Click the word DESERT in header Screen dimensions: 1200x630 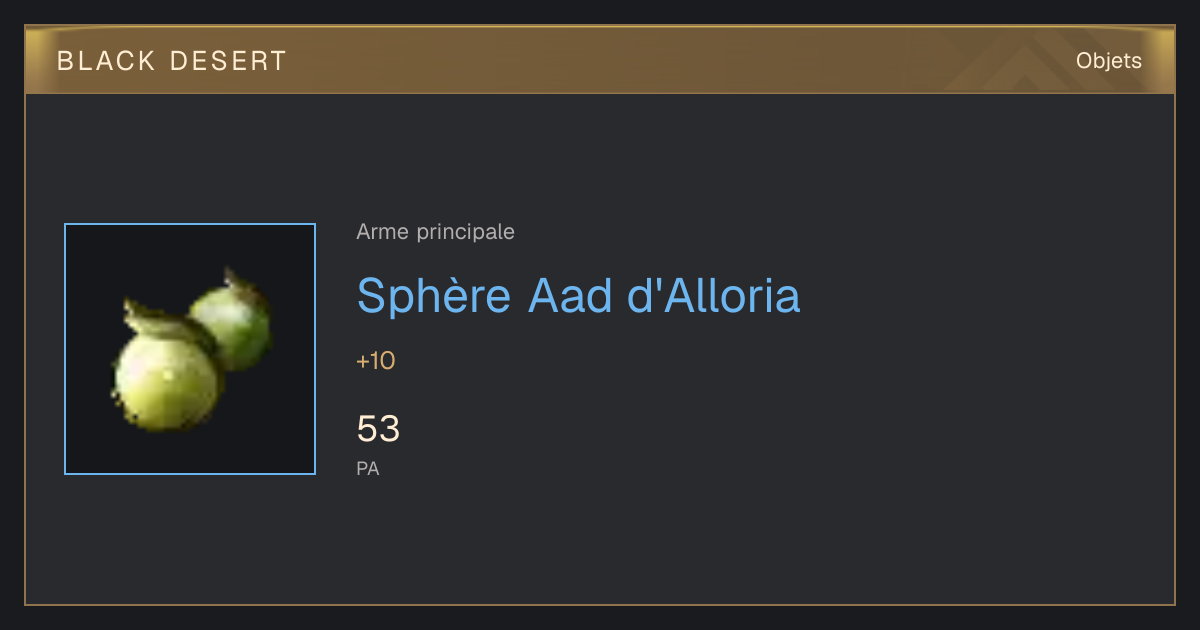(228, 61)
